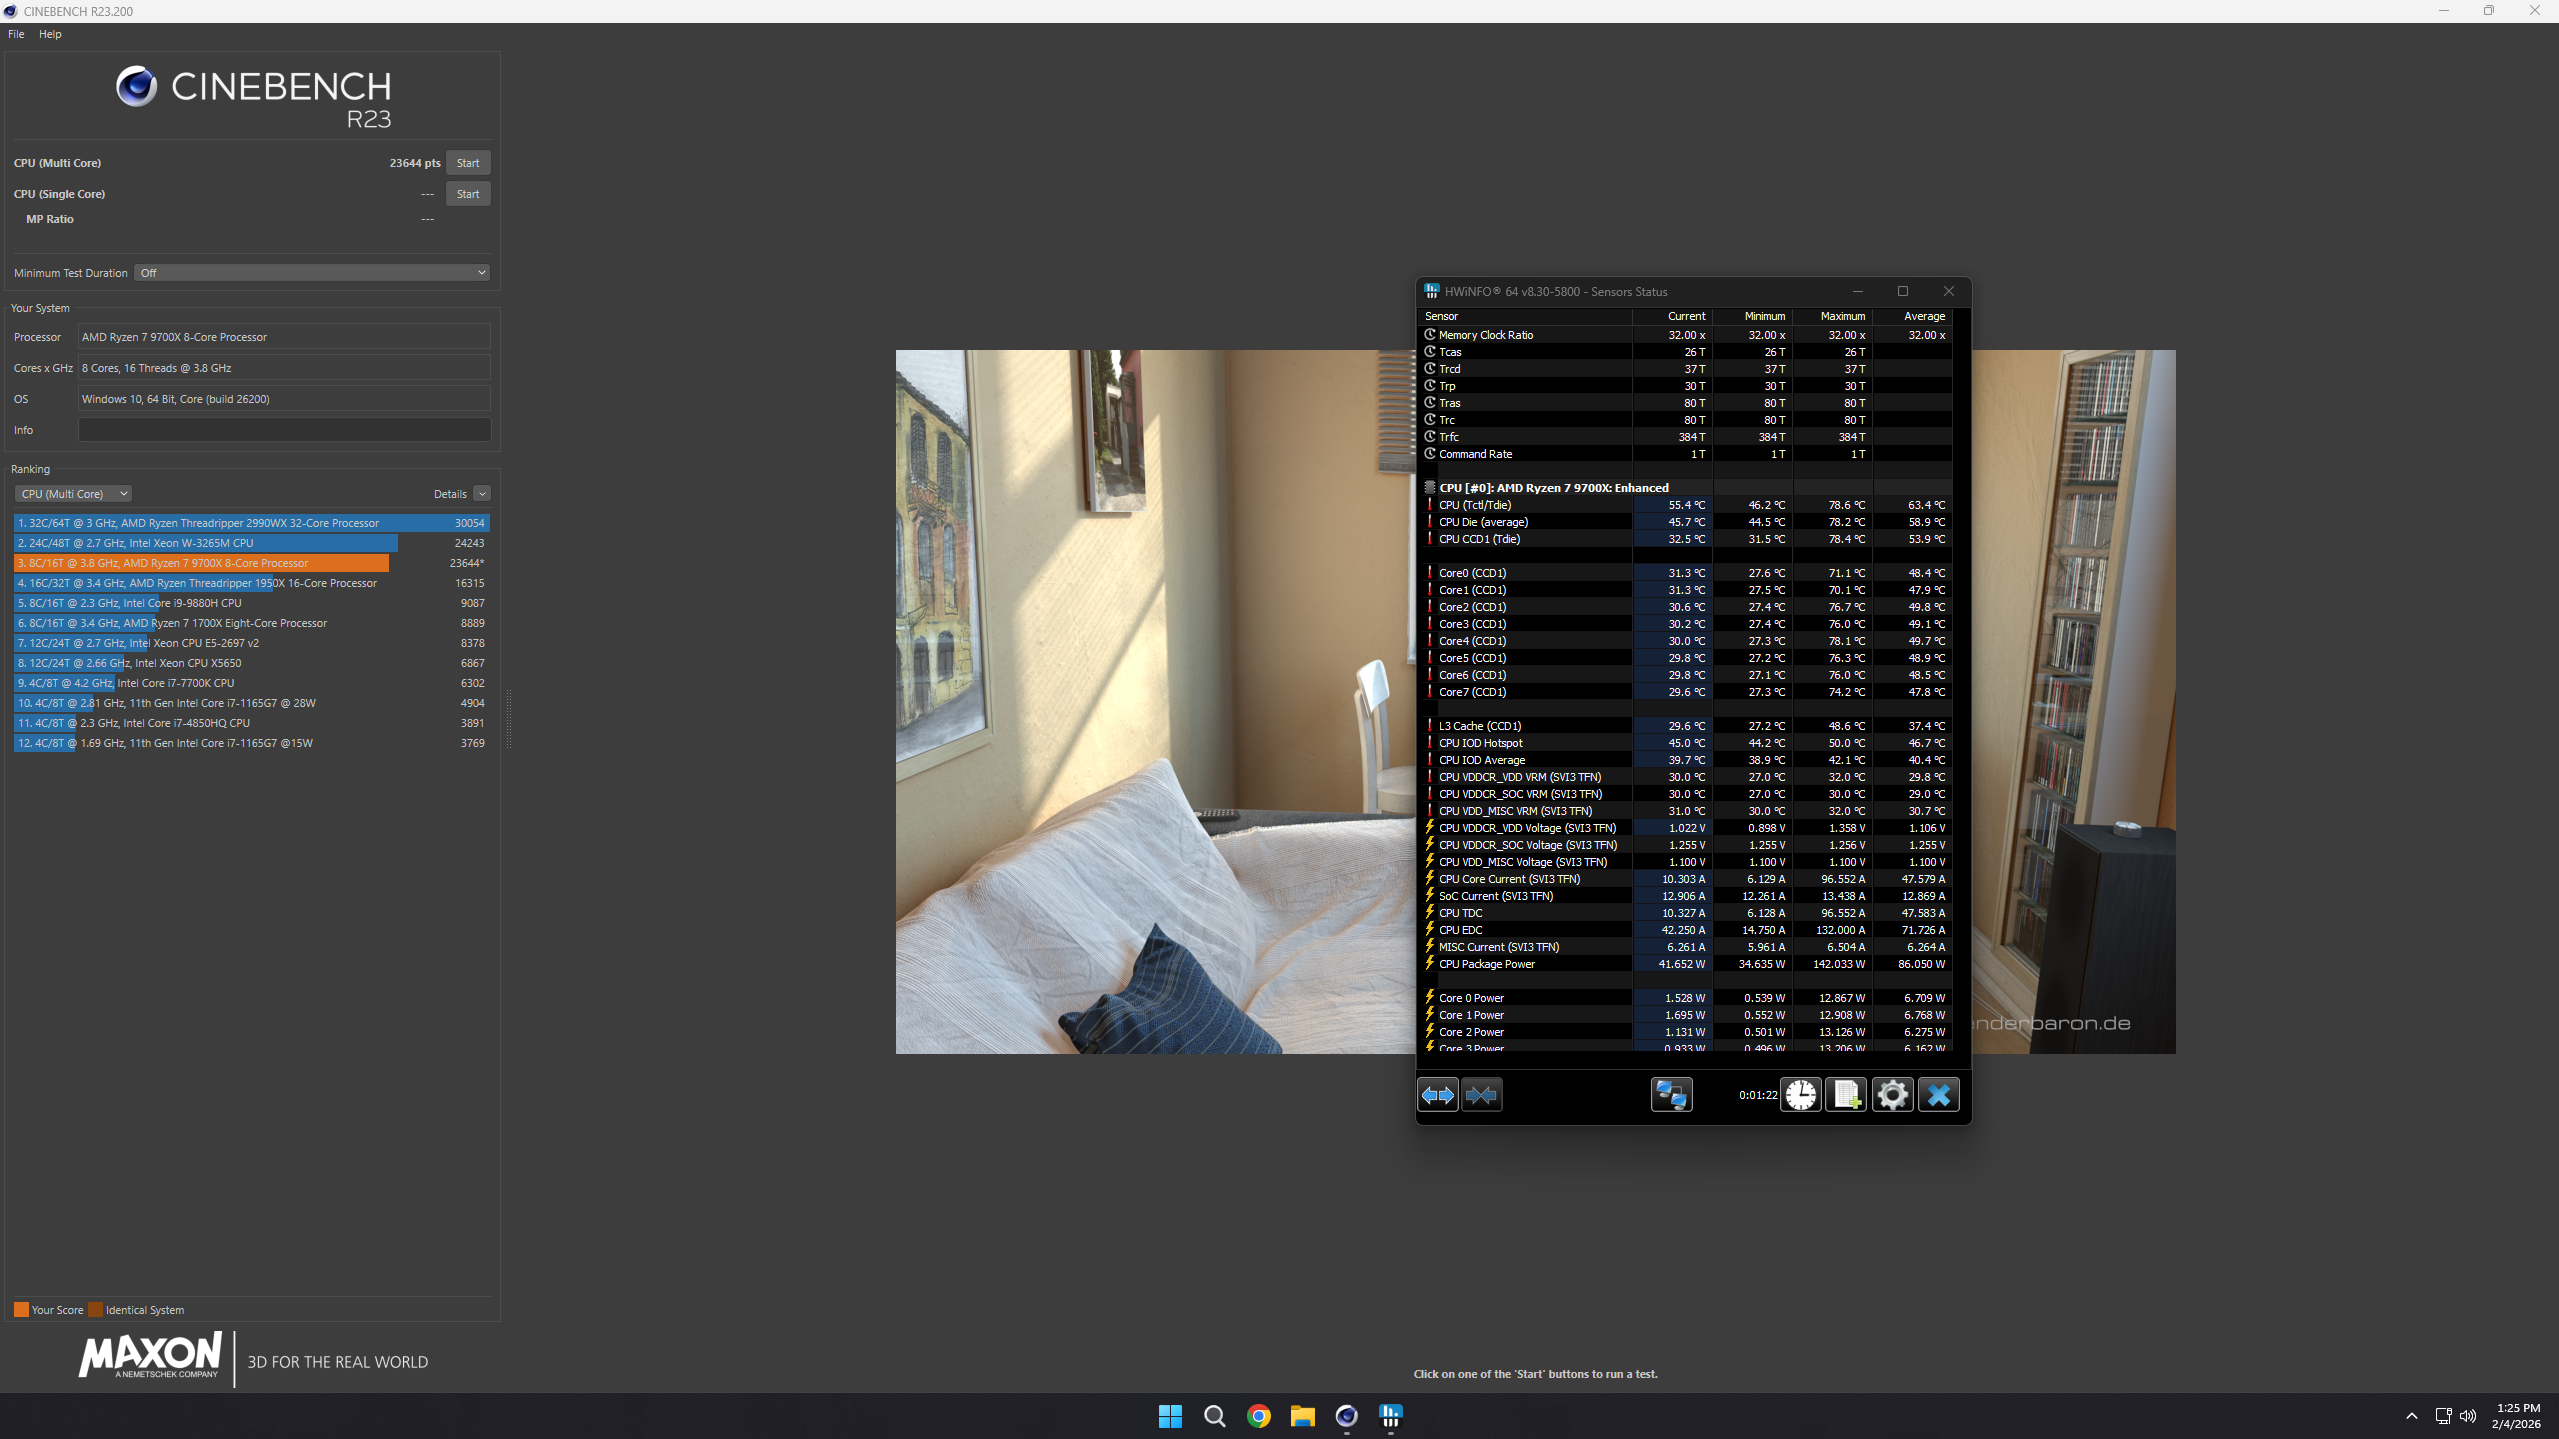Select the Command Rate sensor row
The height and width of the screenshot is (1439, 2559).
tap(1686, 454)
